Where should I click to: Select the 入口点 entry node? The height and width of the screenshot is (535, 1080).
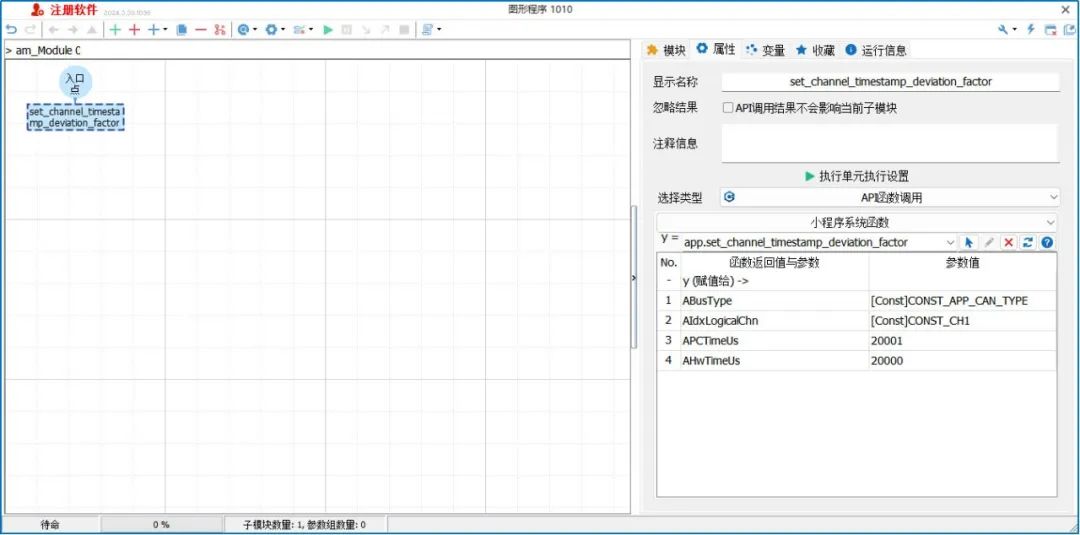click(75, 83)
